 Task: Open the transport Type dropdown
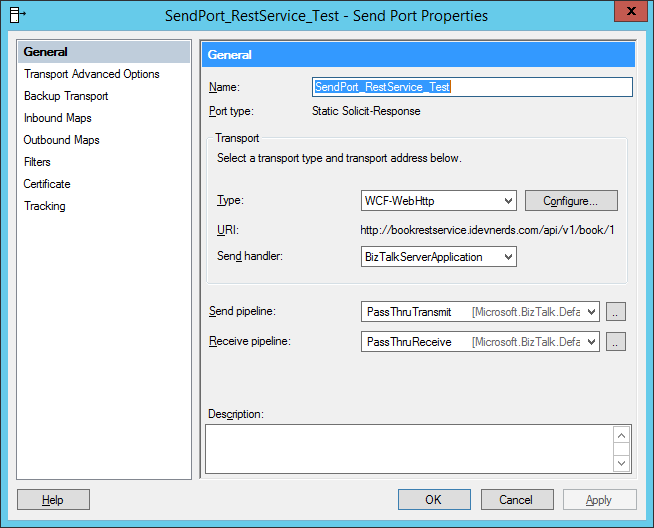pos(439,201)
